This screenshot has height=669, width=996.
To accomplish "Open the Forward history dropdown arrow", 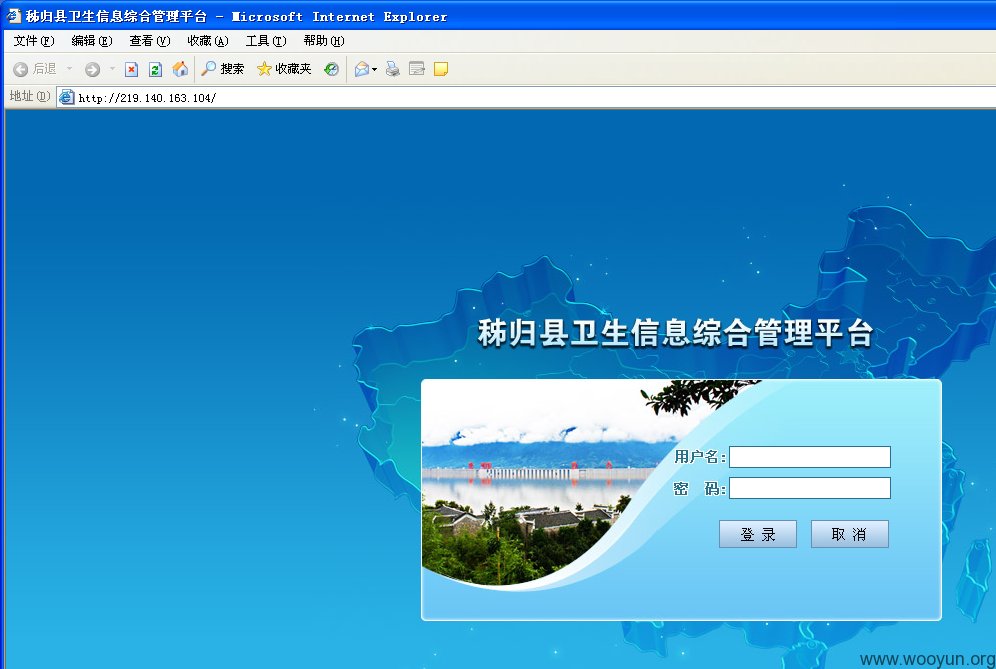I will 112,69.
